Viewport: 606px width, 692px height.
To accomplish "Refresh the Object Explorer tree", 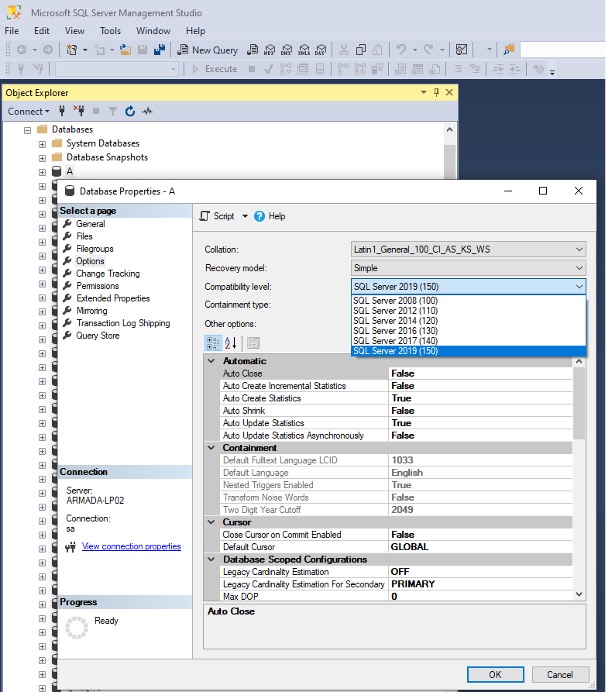I will point(130,111).
